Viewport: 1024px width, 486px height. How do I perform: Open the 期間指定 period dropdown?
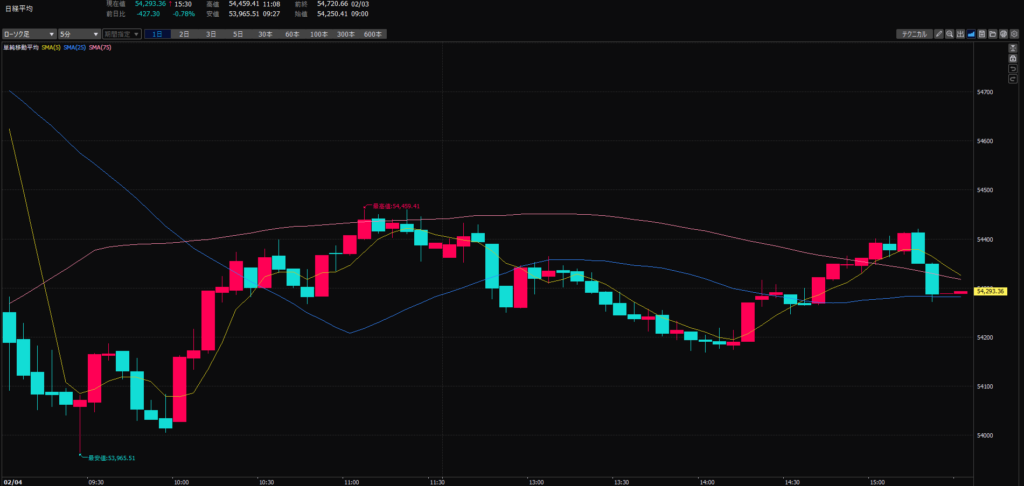[121, 34]
